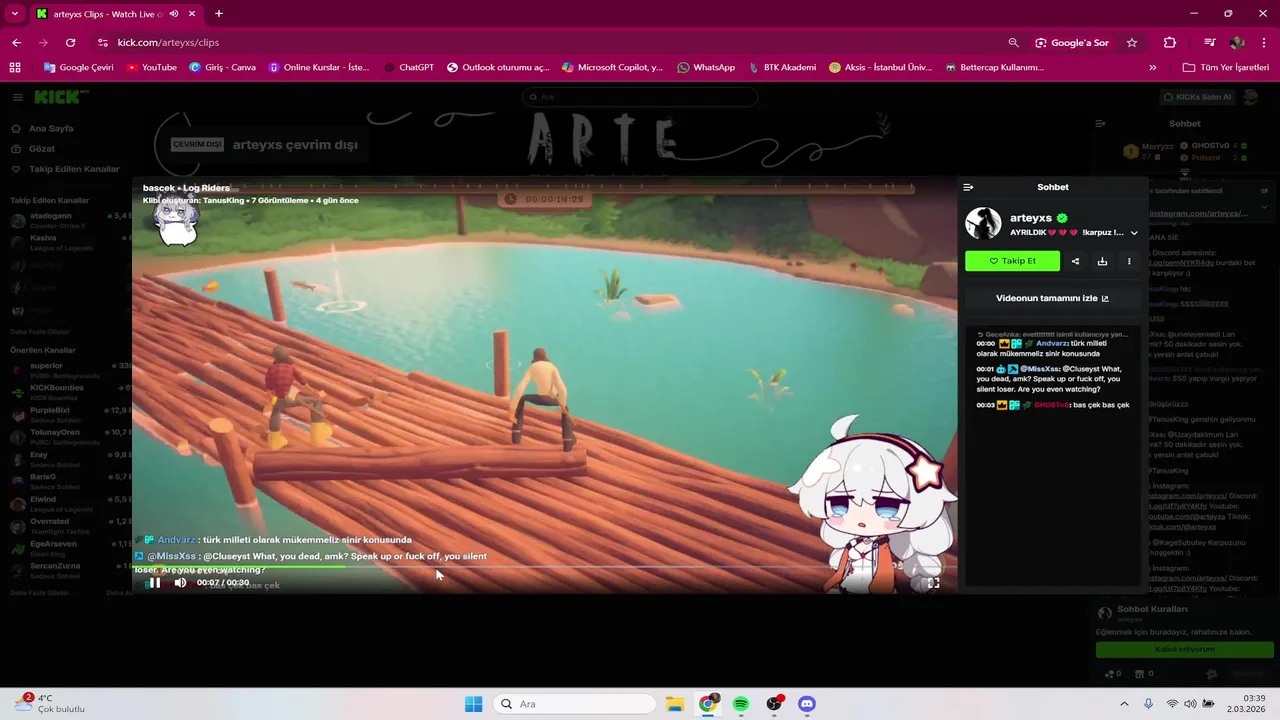Screen dimensions: 1280x720
Task: Download the clip with download icon
Action: click(1102, 261)
